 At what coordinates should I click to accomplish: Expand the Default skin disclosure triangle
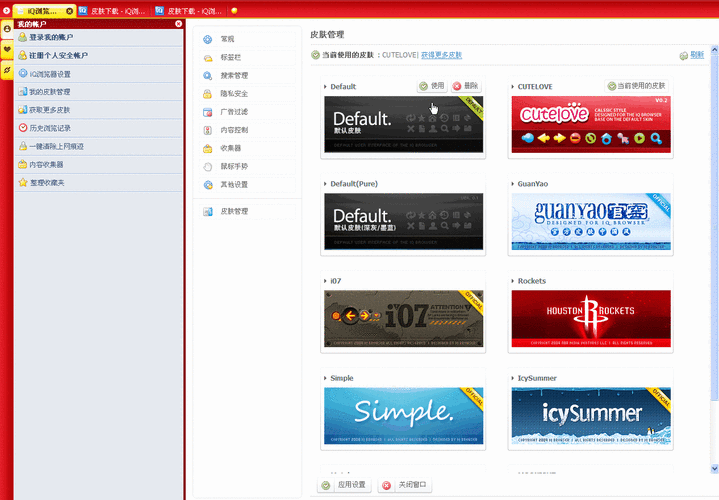pyautogui.click(x=326, y=87)
